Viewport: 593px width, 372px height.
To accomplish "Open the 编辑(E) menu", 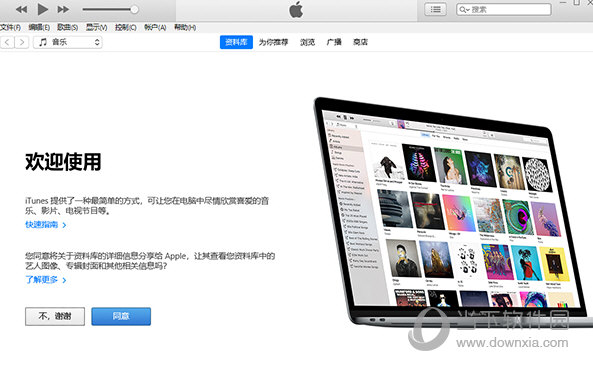I will pos(39,27).
